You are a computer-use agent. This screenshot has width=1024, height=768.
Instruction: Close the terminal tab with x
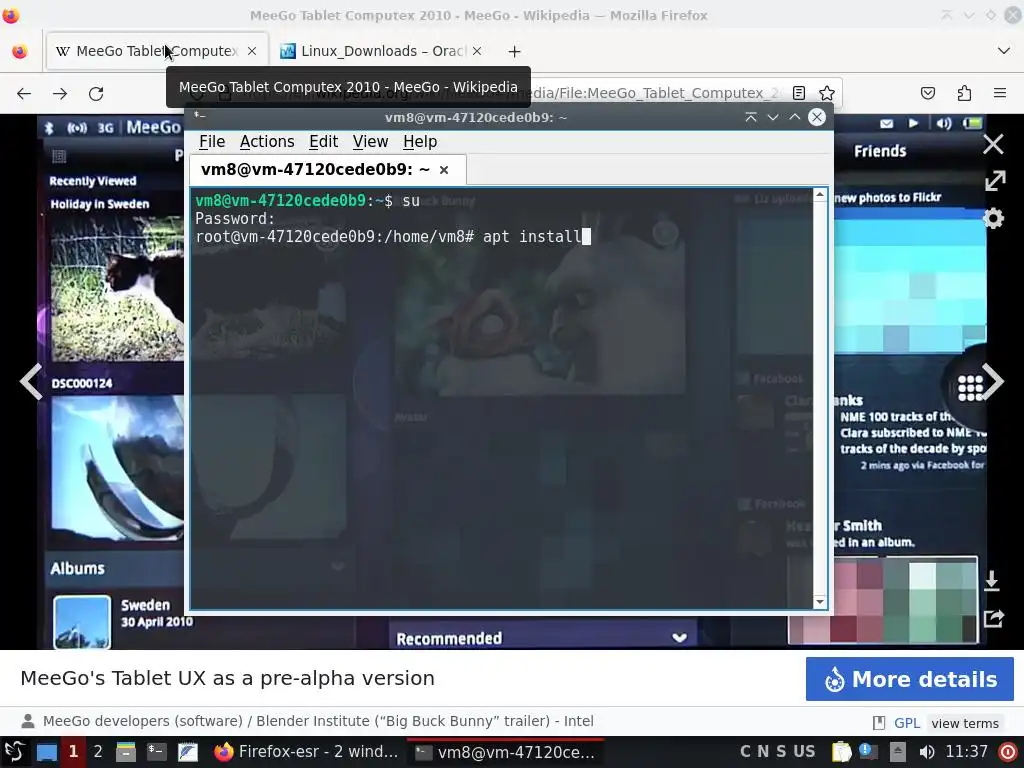444,170
